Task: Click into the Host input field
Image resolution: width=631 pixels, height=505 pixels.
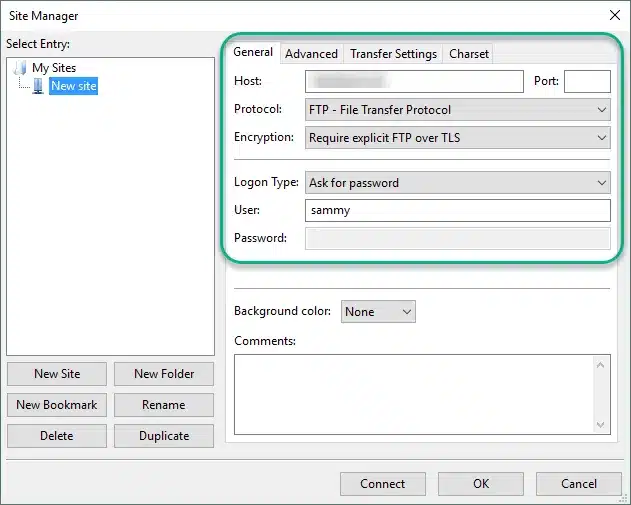Action: (414, 81)
